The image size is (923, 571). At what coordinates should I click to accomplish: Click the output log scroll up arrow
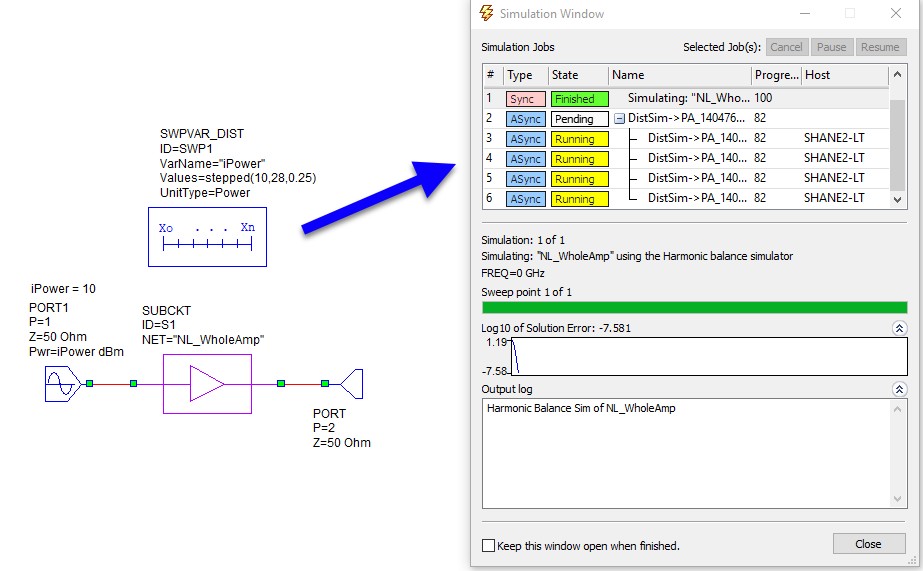(897, 409)
